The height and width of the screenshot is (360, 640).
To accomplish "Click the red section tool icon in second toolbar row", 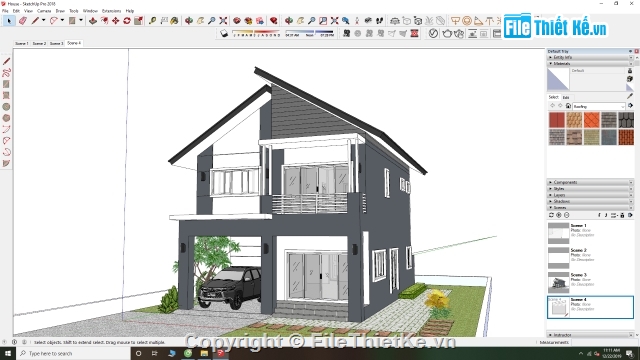I will (414, 34).
